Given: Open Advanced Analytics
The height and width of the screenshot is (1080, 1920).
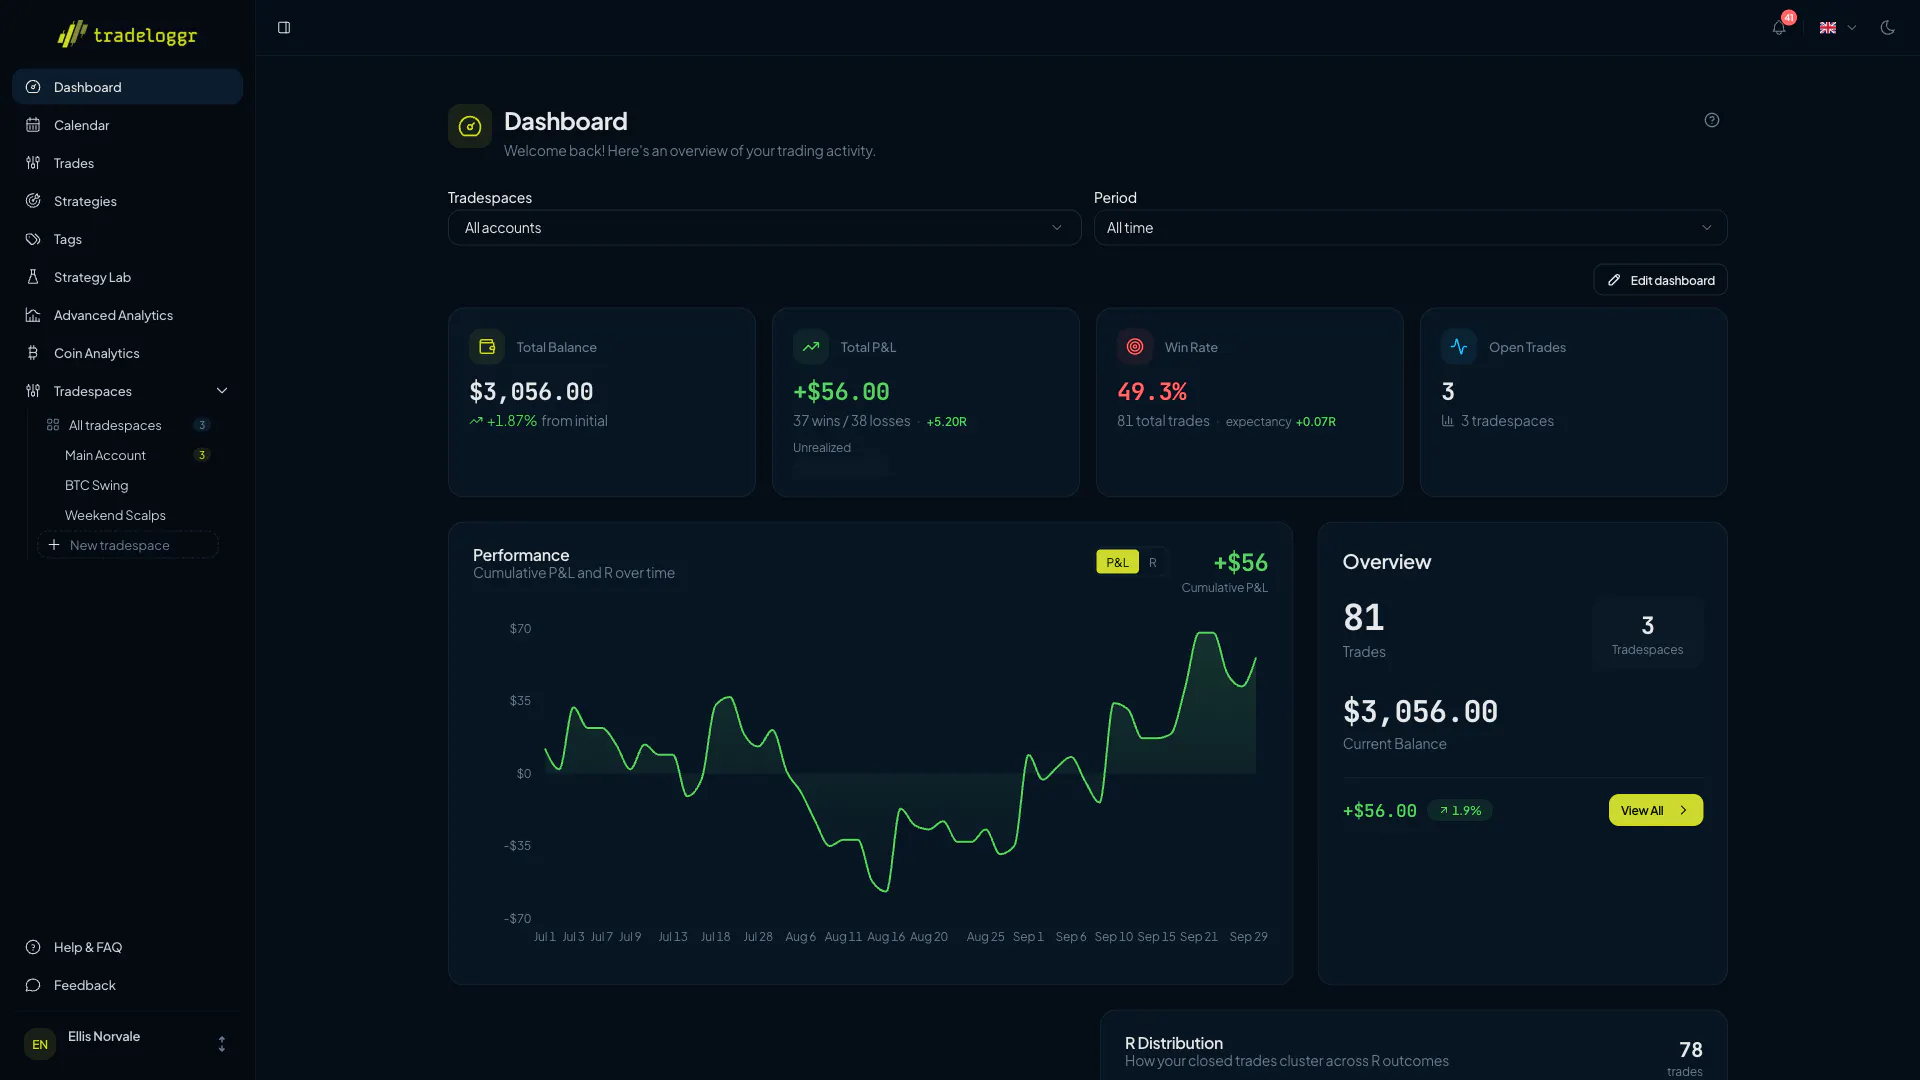Looking at the screenshot, I should 127,315.
